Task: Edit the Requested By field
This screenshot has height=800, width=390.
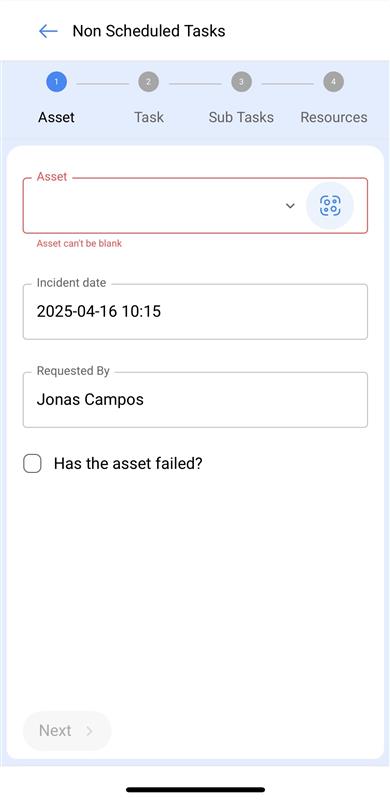Action: (x=195, y=400)
